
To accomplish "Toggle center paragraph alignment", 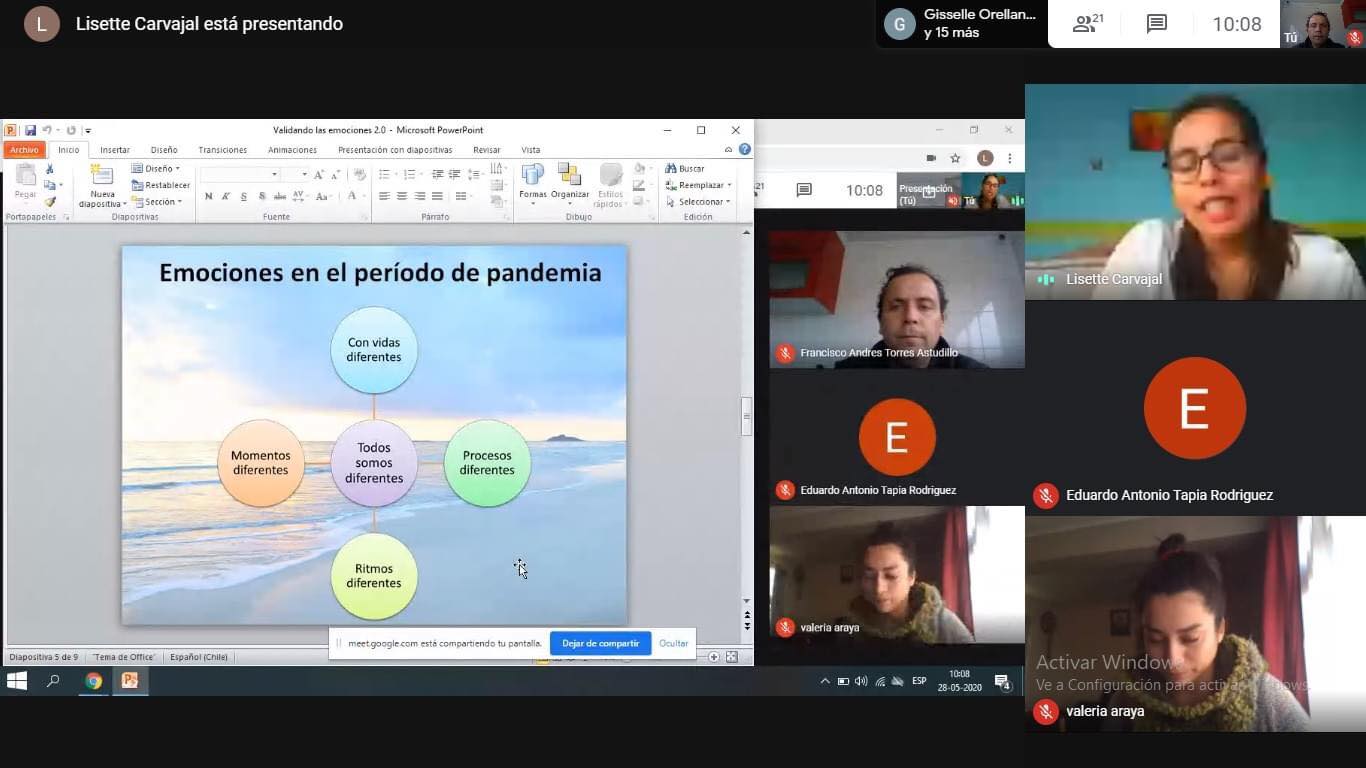I will point(402,196).
